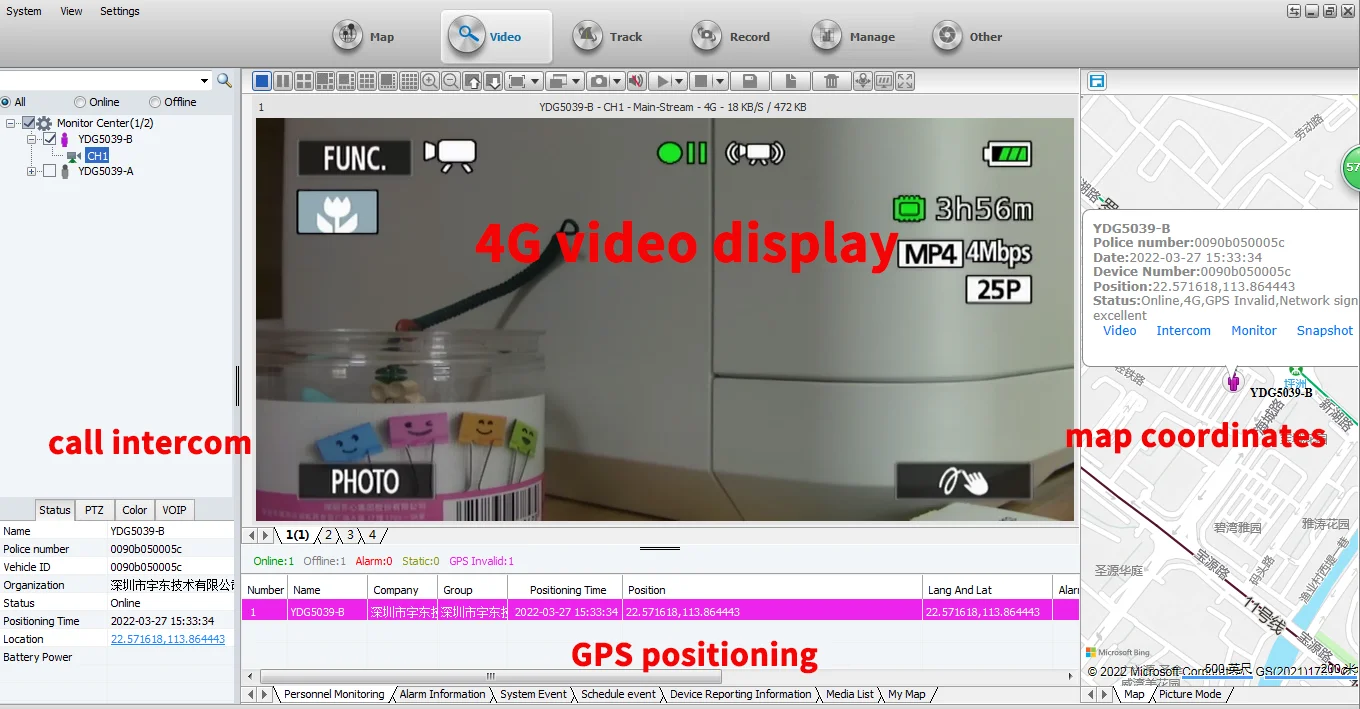Choose the nine-window grid layout
1360x709 pixels.
coord(367,81)
